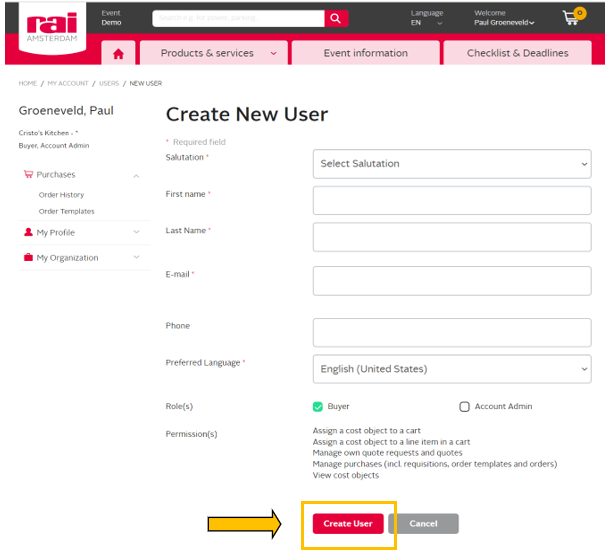
Task: Open Order Templates in sidebar
Action: (66, 211)
